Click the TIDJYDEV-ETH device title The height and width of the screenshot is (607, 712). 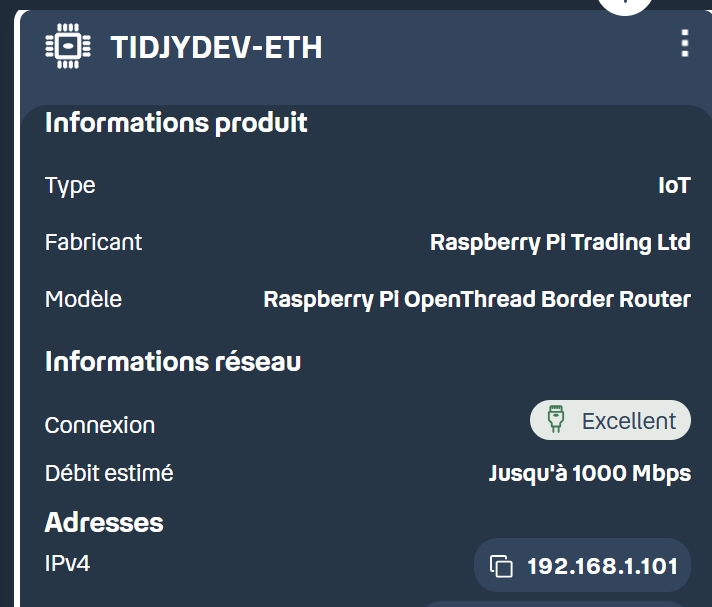click(x=216, y=47)
